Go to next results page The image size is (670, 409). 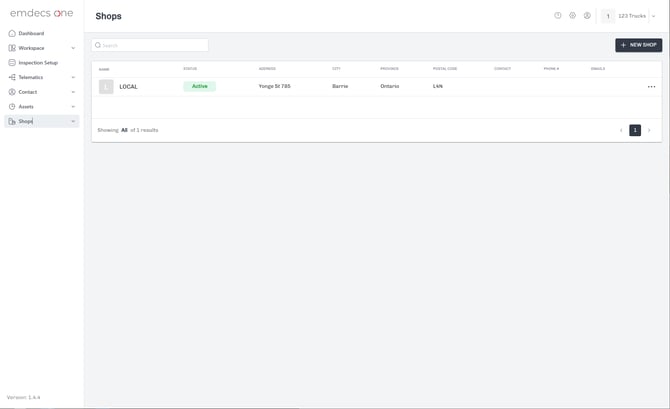tap(649, 130)
